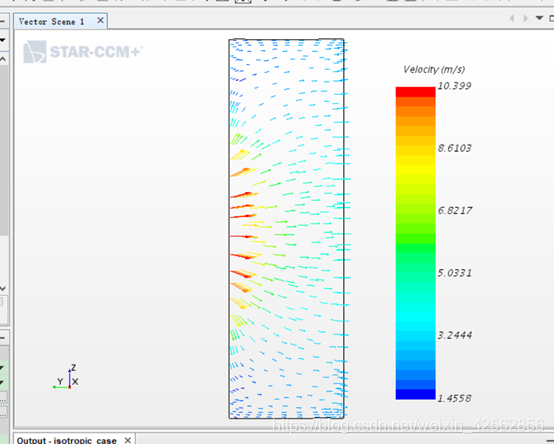Click the red high-velocity vectors at the inlet
This screenshot has height=444, width=554.
click(x=243, y=215)
